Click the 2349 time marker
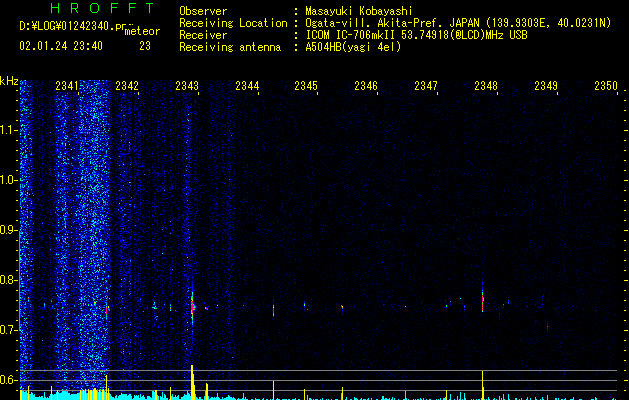 click(x=546, y=86)
